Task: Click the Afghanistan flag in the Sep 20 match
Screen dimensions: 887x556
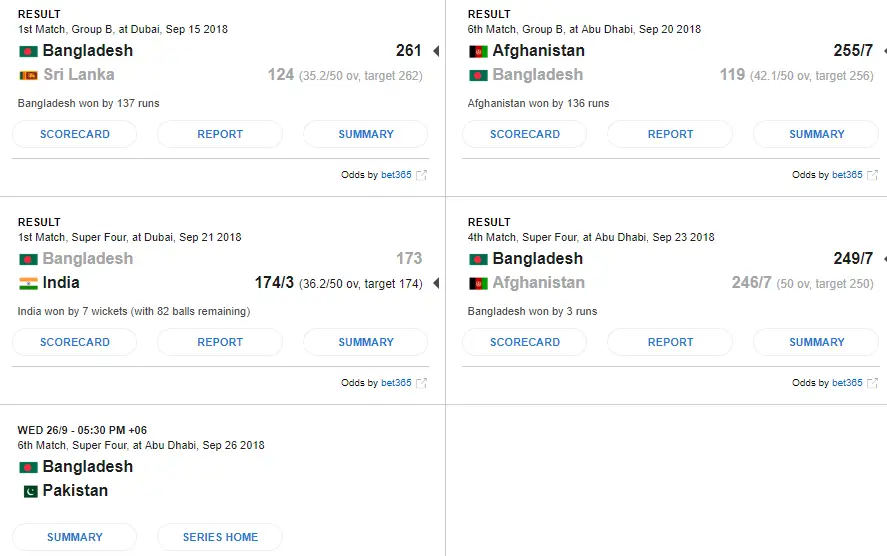Action: [x=478, y=51]
